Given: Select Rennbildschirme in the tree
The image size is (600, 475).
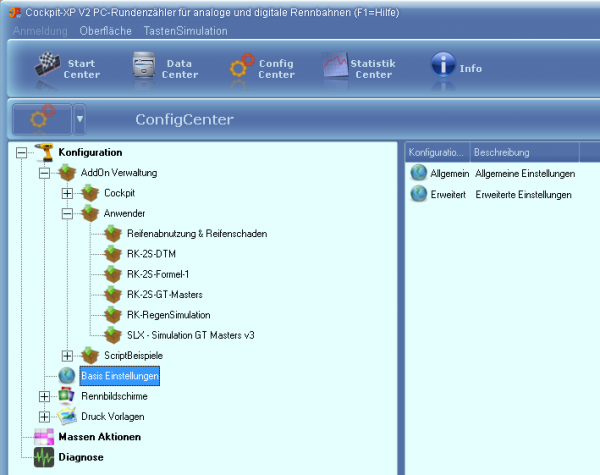Looking at the screenshot, I should coord(114,396).
